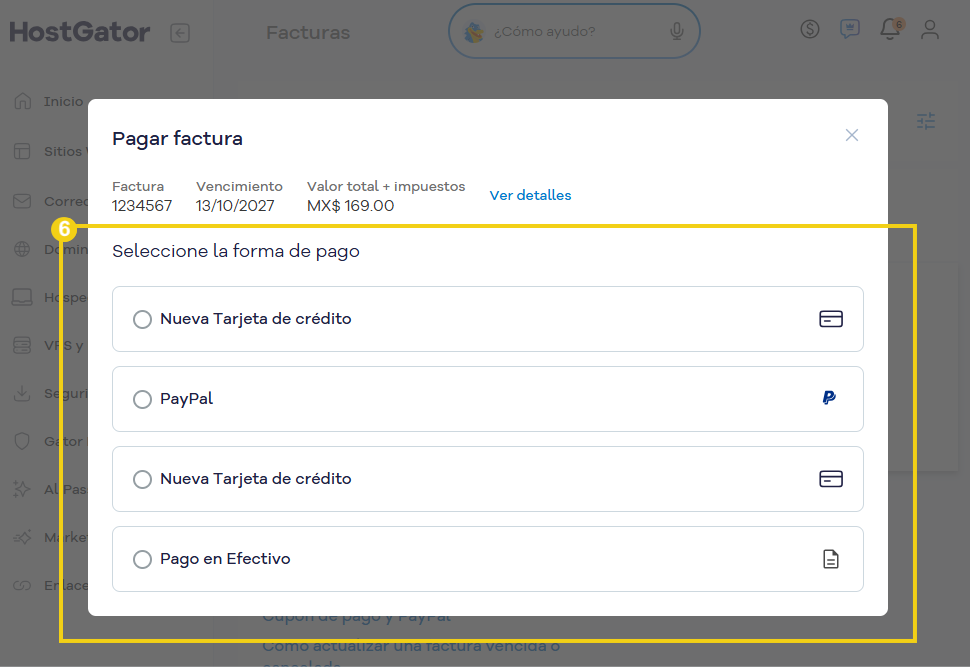Click the filter sliders icon behind the dialog
Screen dimensions: 970x667
click(x=926, y=121)
